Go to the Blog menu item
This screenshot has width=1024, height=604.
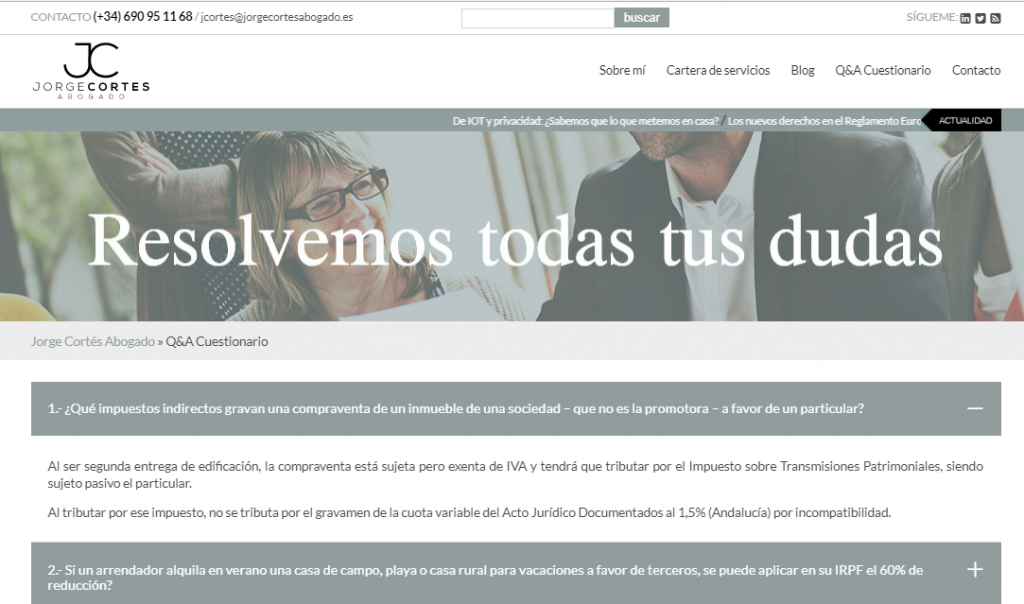tap(803, 70)
